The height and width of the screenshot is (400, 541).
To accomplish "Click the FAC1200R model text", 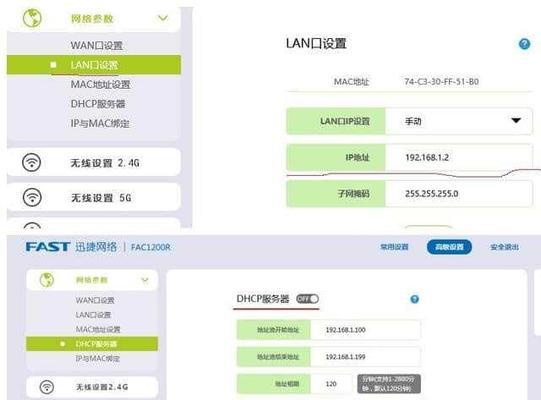I will point(150,247).
